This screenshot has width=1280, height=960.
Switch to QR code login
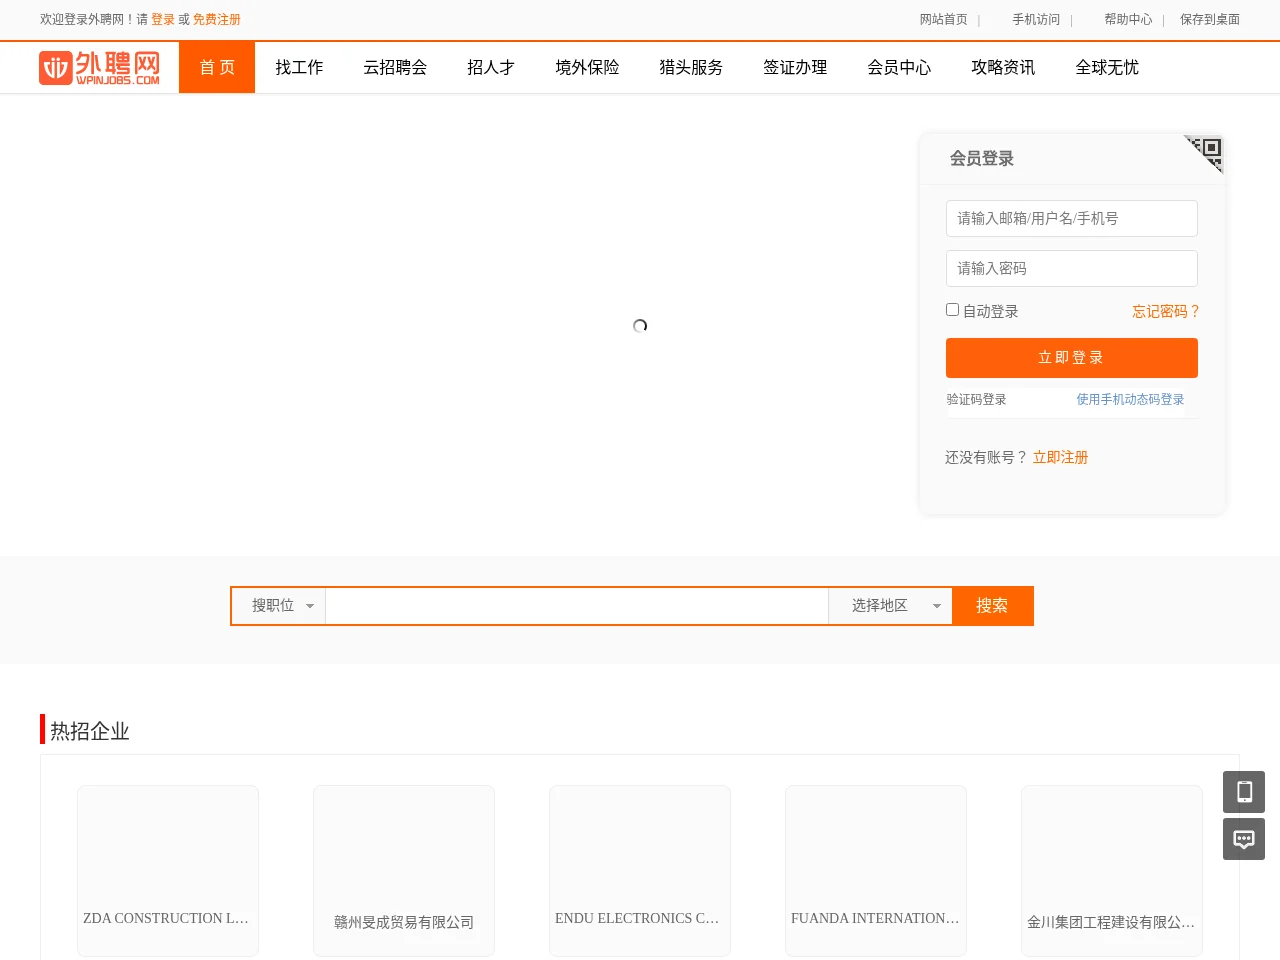coord(1205,153)
